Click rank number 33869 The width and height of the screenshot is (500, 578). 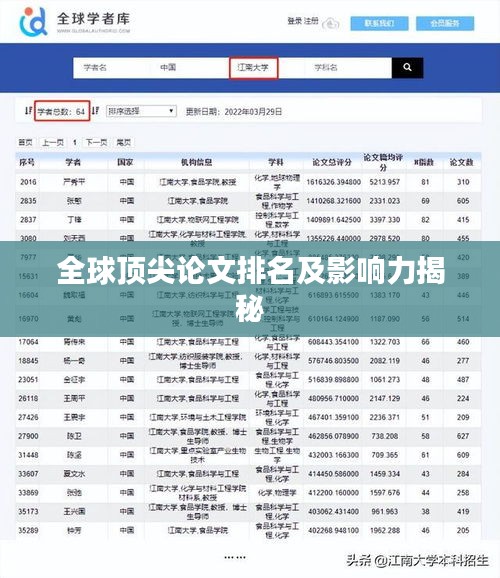28,493
